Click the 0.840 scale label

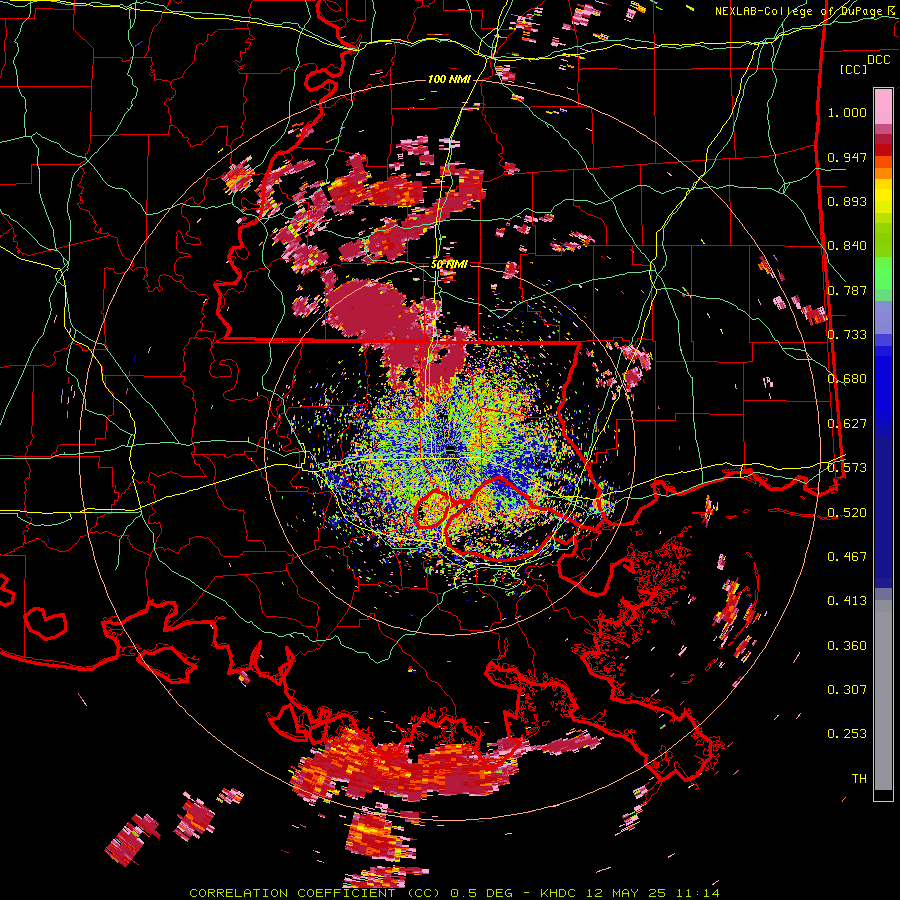[847, 246]
